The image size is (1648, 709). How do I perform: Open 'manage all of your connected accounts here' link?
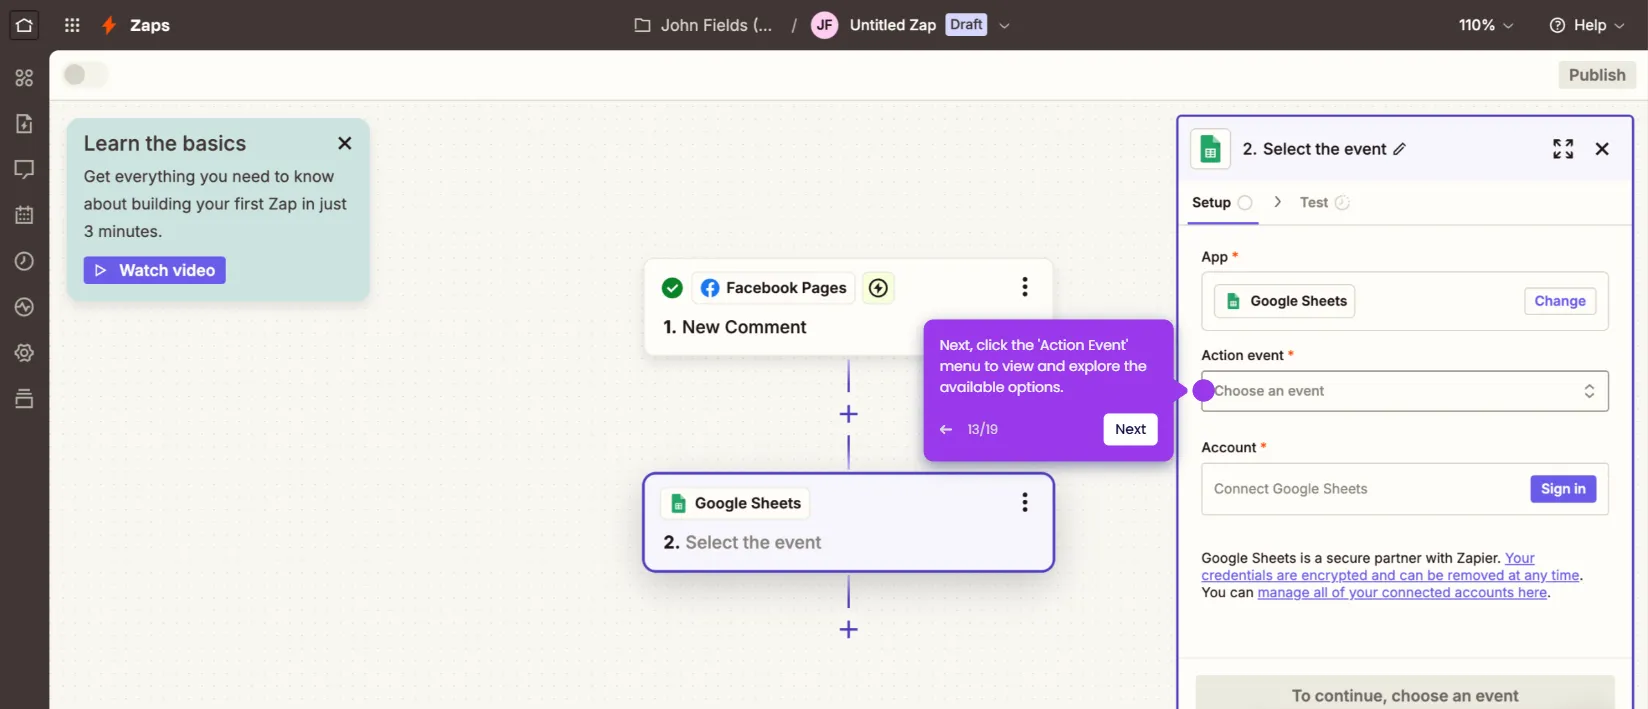(x=1402, y=593)
